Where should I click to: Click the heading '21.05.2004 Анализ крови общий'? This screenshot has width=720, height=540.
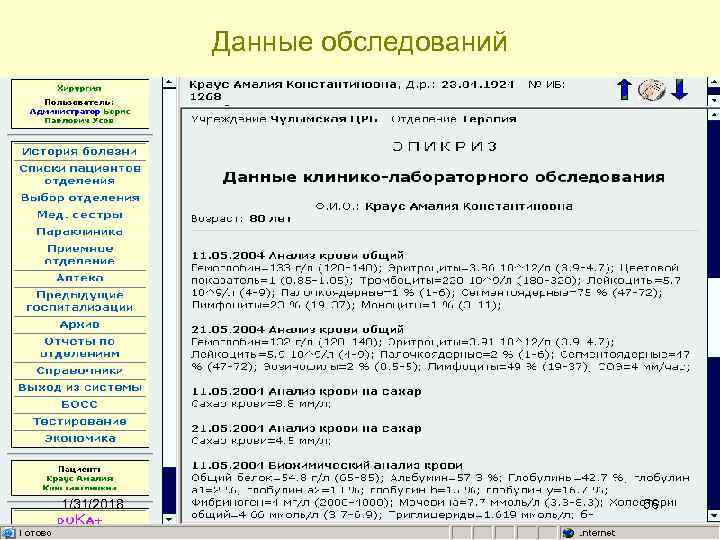tap(298, 329)
